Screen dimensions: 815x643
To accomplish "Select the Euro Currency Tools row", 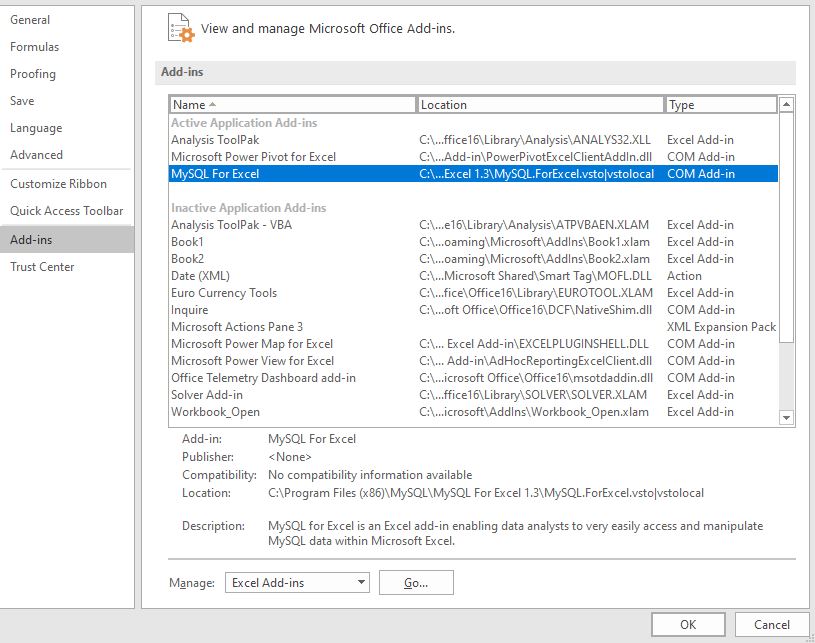I will [474, 293].
